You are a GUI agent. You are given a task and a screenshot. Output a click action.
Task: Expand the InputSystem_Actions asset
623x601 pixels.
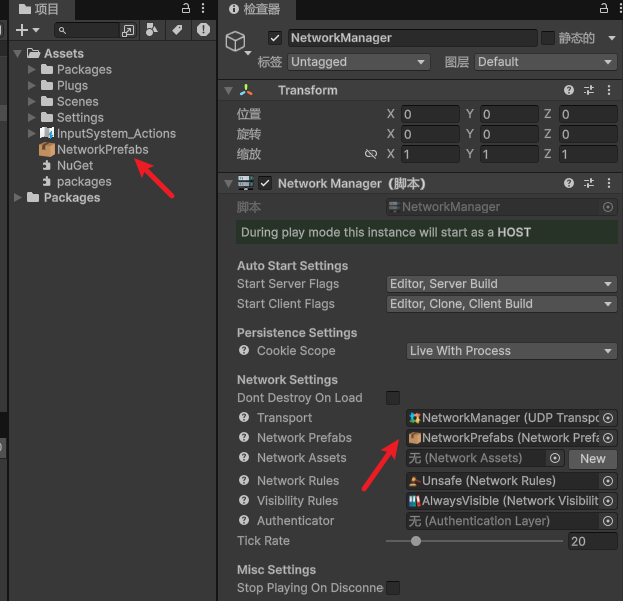click(x=32, y=133)
